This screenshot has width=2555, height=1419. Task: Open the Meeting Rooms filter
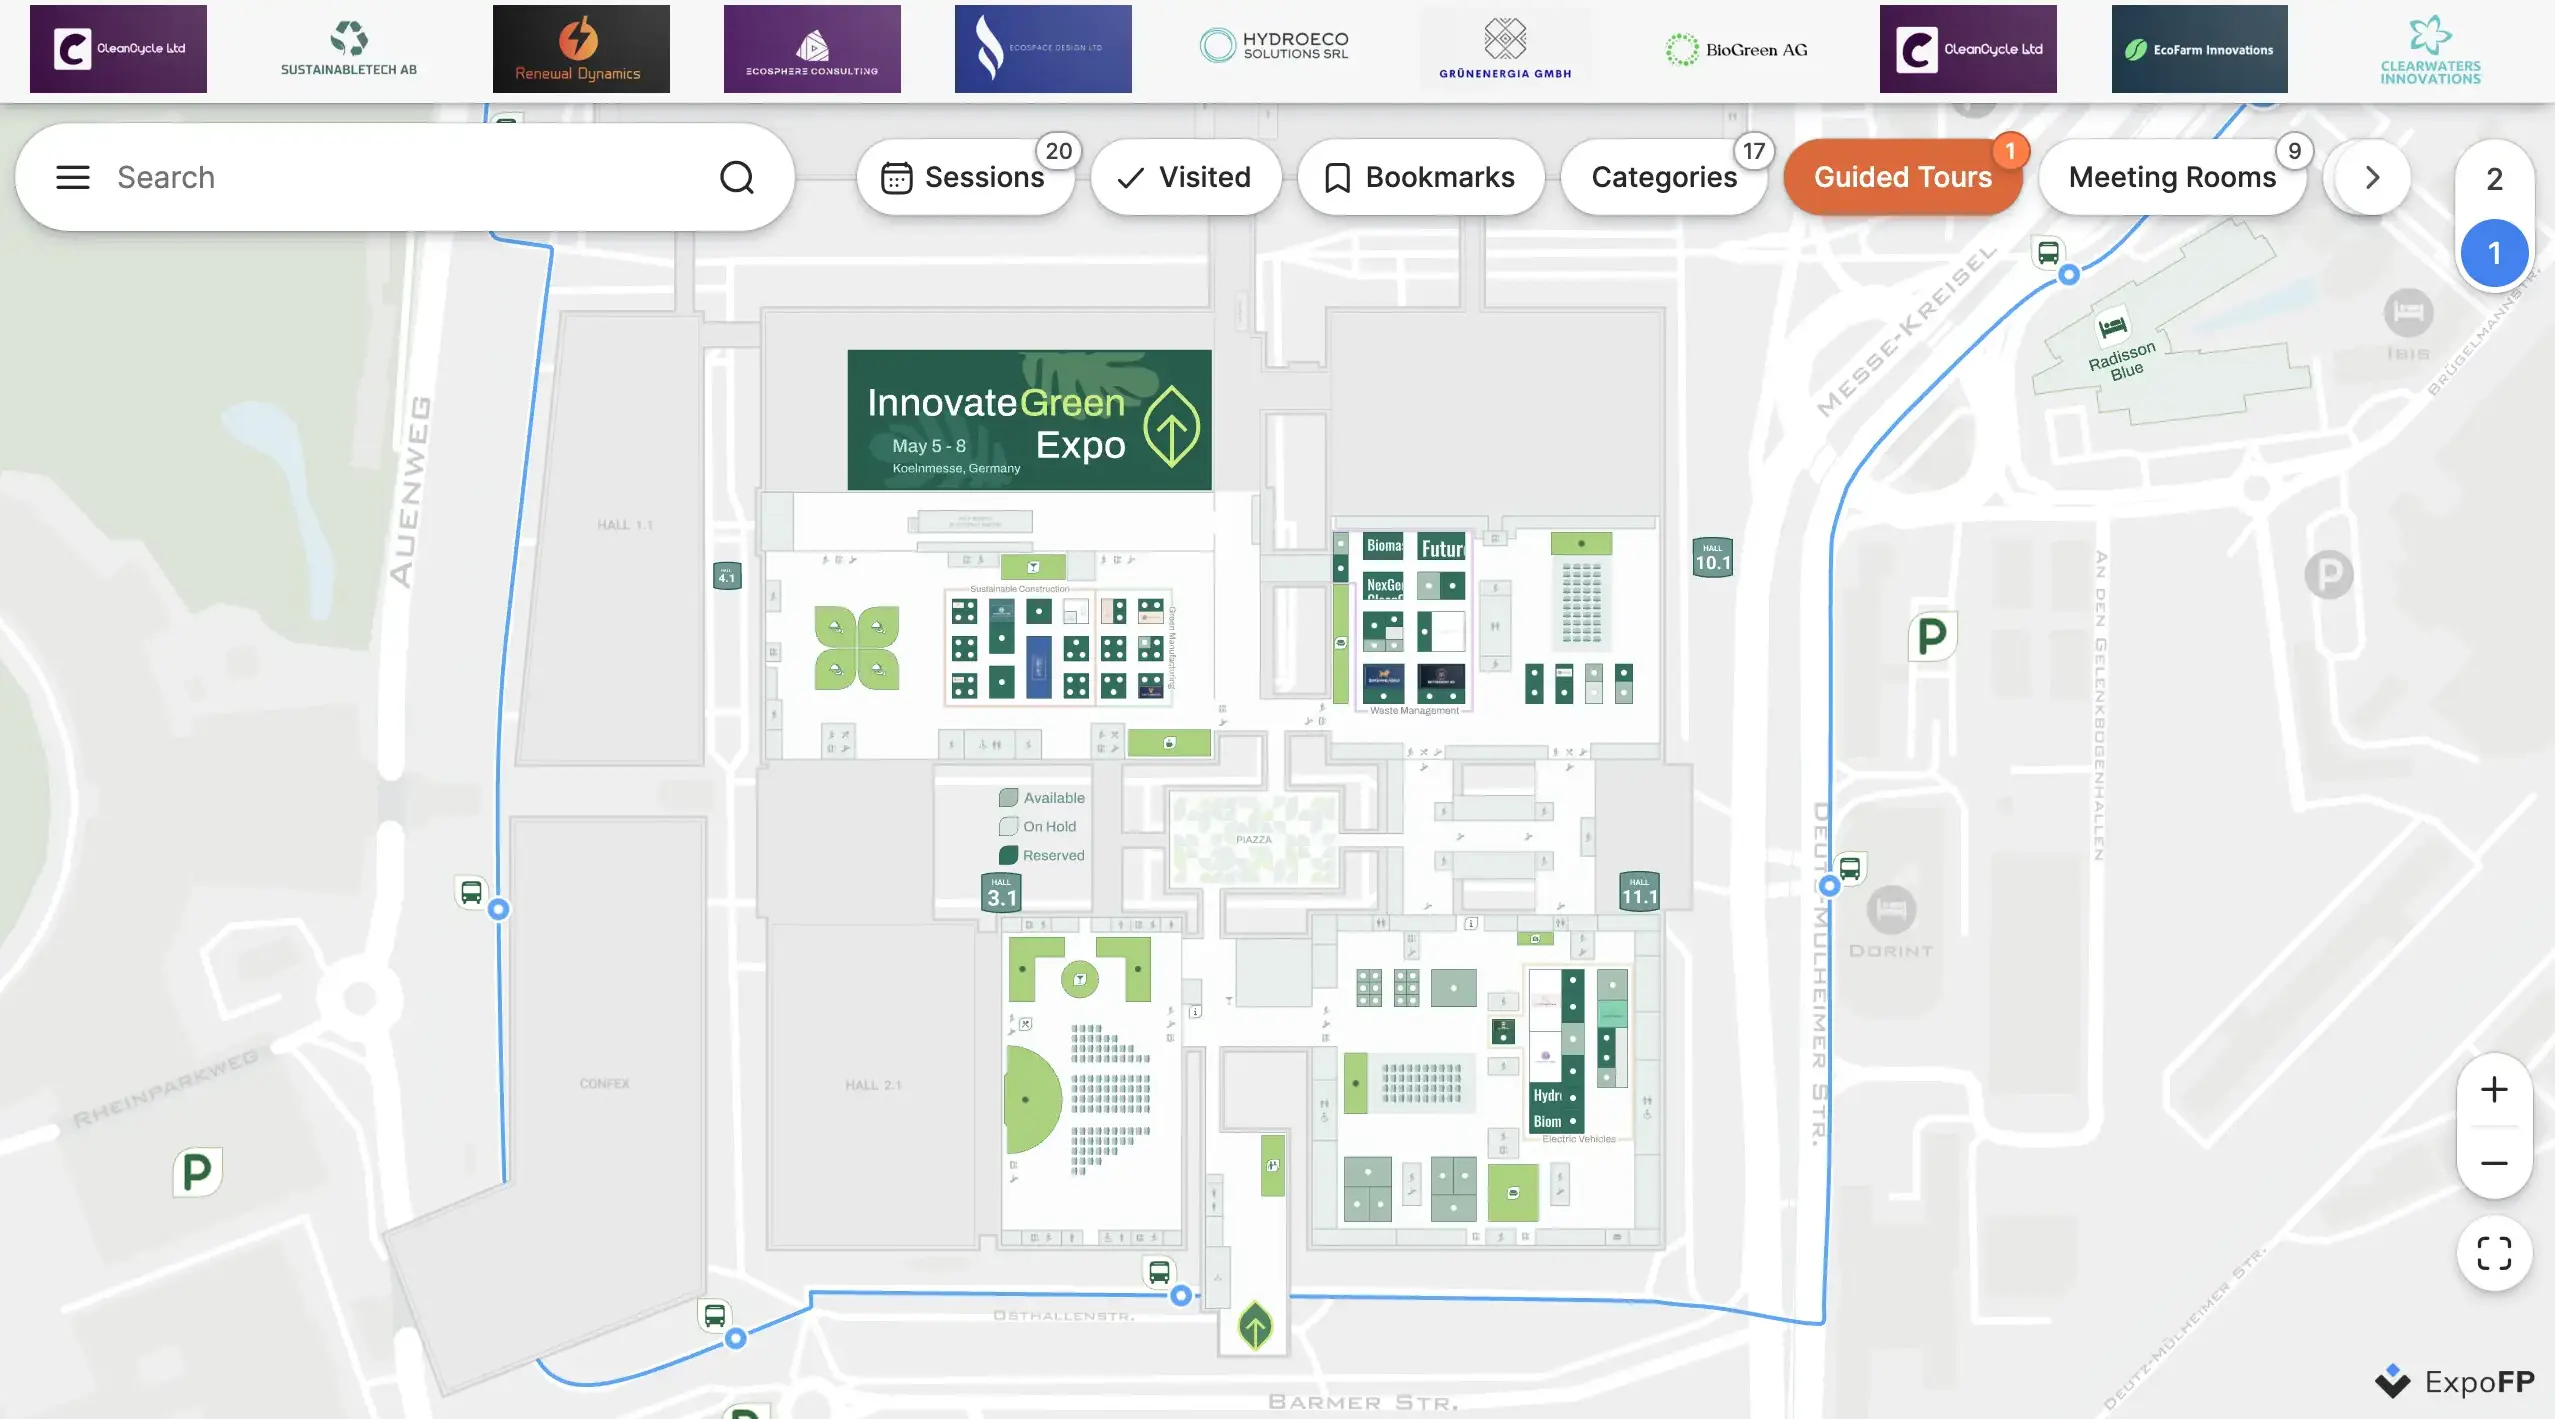coord(2171,178)
